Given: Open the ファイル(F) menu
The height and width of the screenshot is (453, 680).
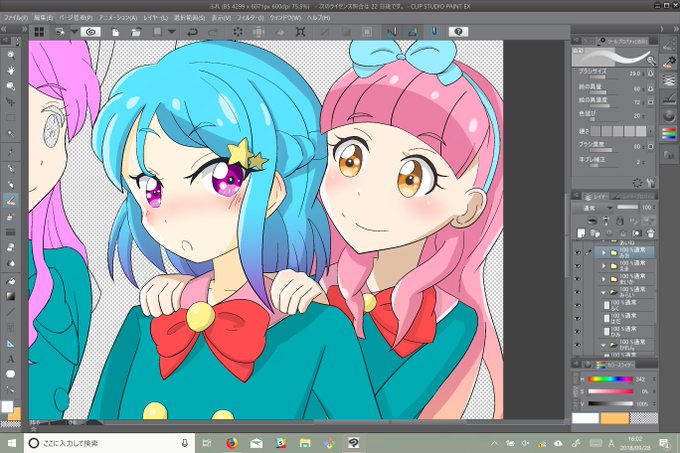Looking at the screenshot, I should [x=16, y=18].
